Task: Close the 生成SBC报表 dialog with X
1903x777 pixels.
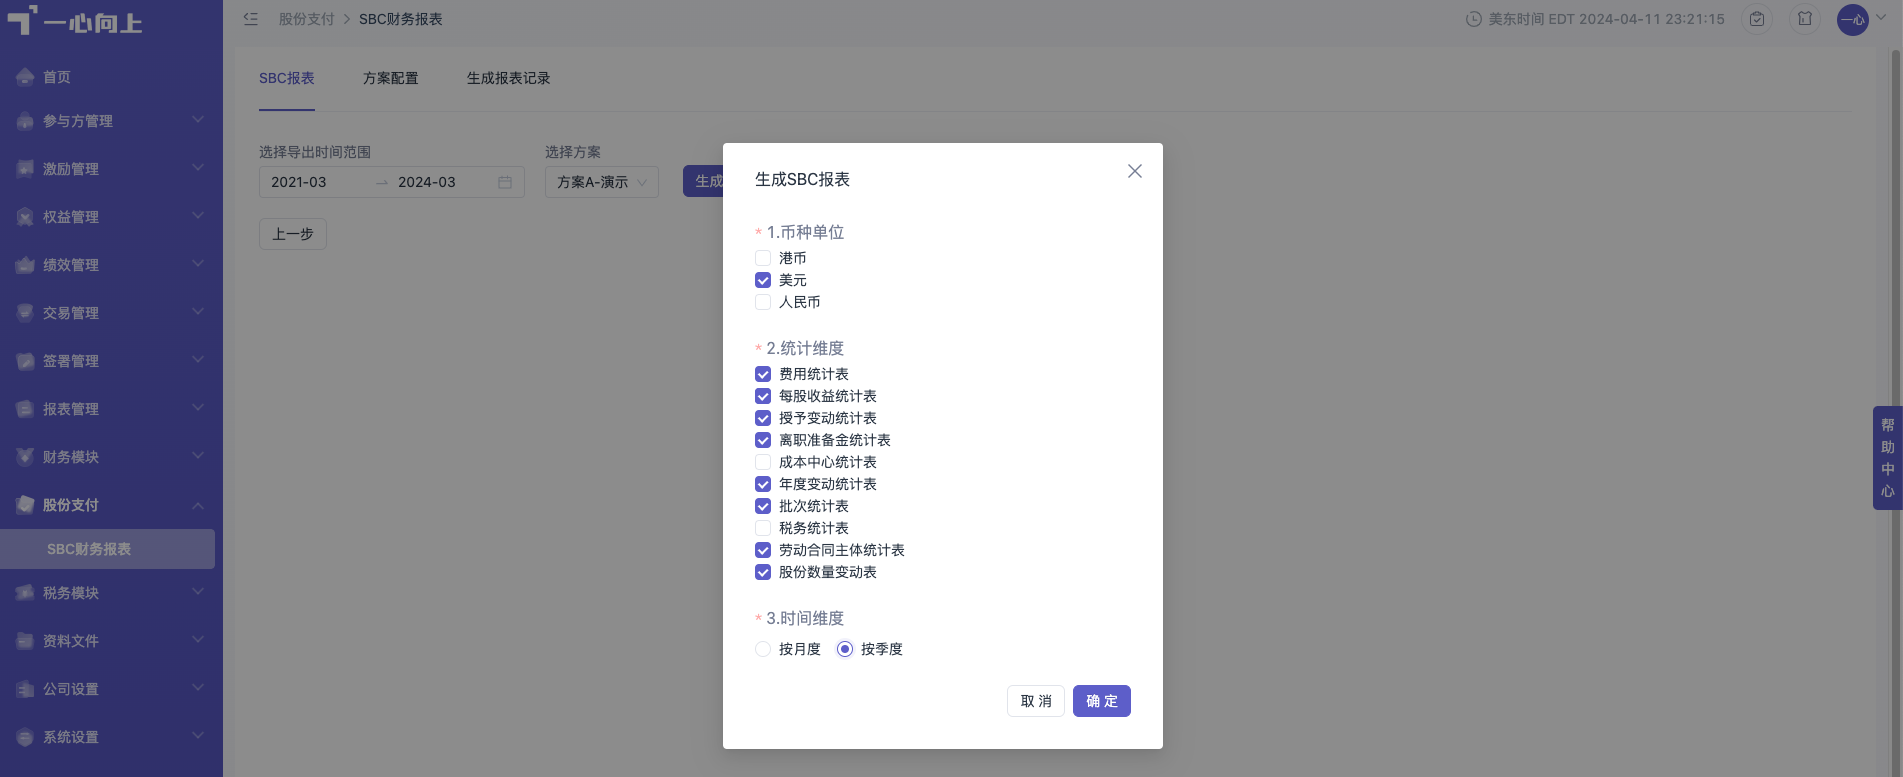Action: click(x=1135, y=171)
